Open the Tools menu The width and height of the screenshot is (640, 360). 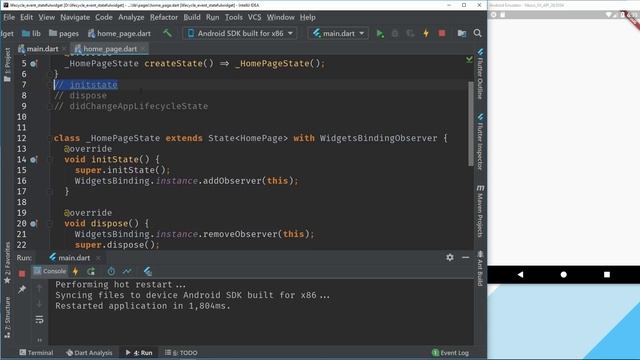tap(233, 17)
